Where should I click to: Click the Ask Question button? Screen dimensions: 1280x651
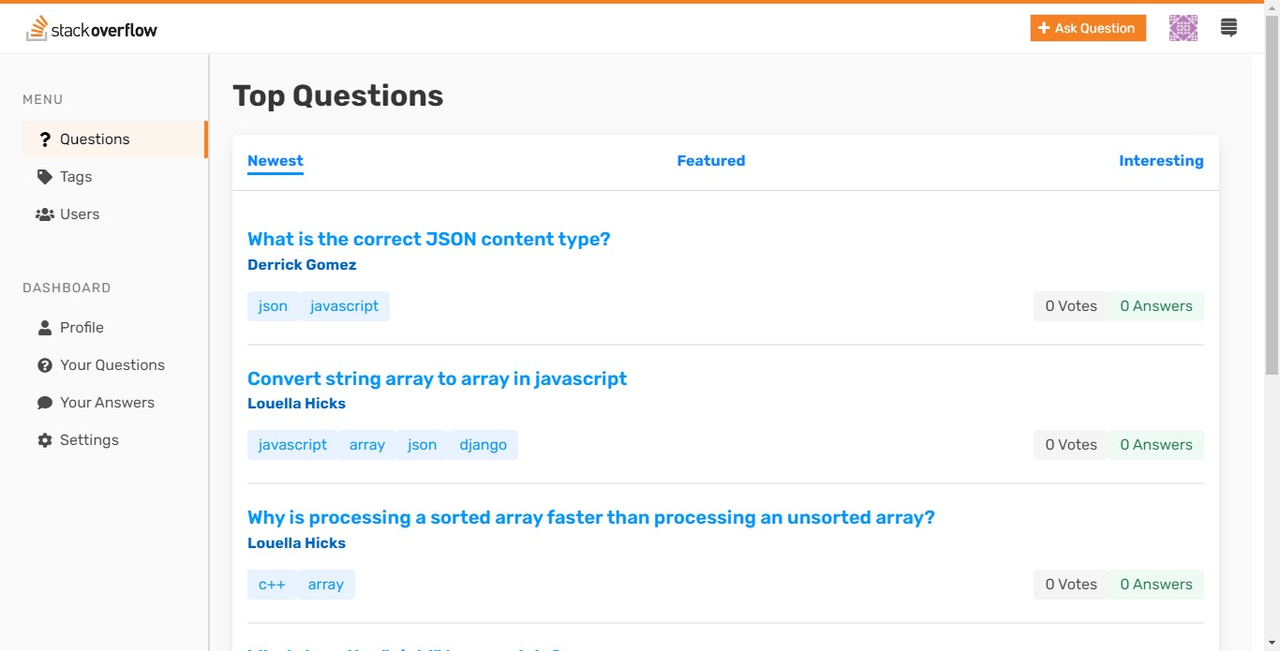point(1087,27)
